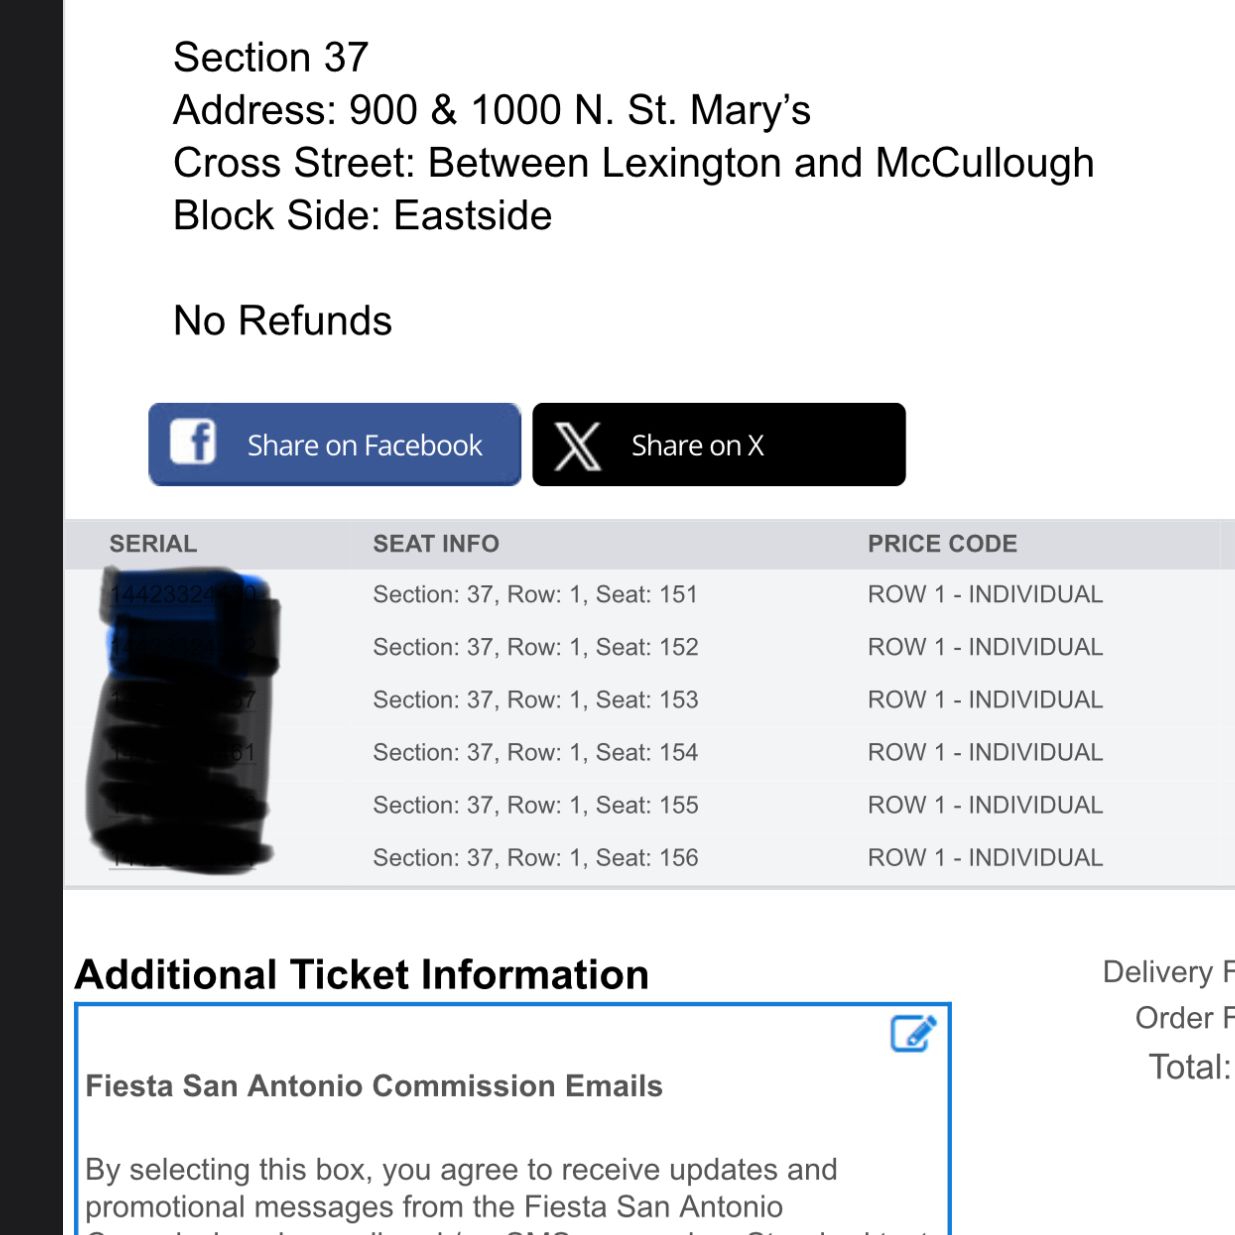1235x1235 pixels.
Task: Select the Seat 155 row
Action: (x=650, y=805)
